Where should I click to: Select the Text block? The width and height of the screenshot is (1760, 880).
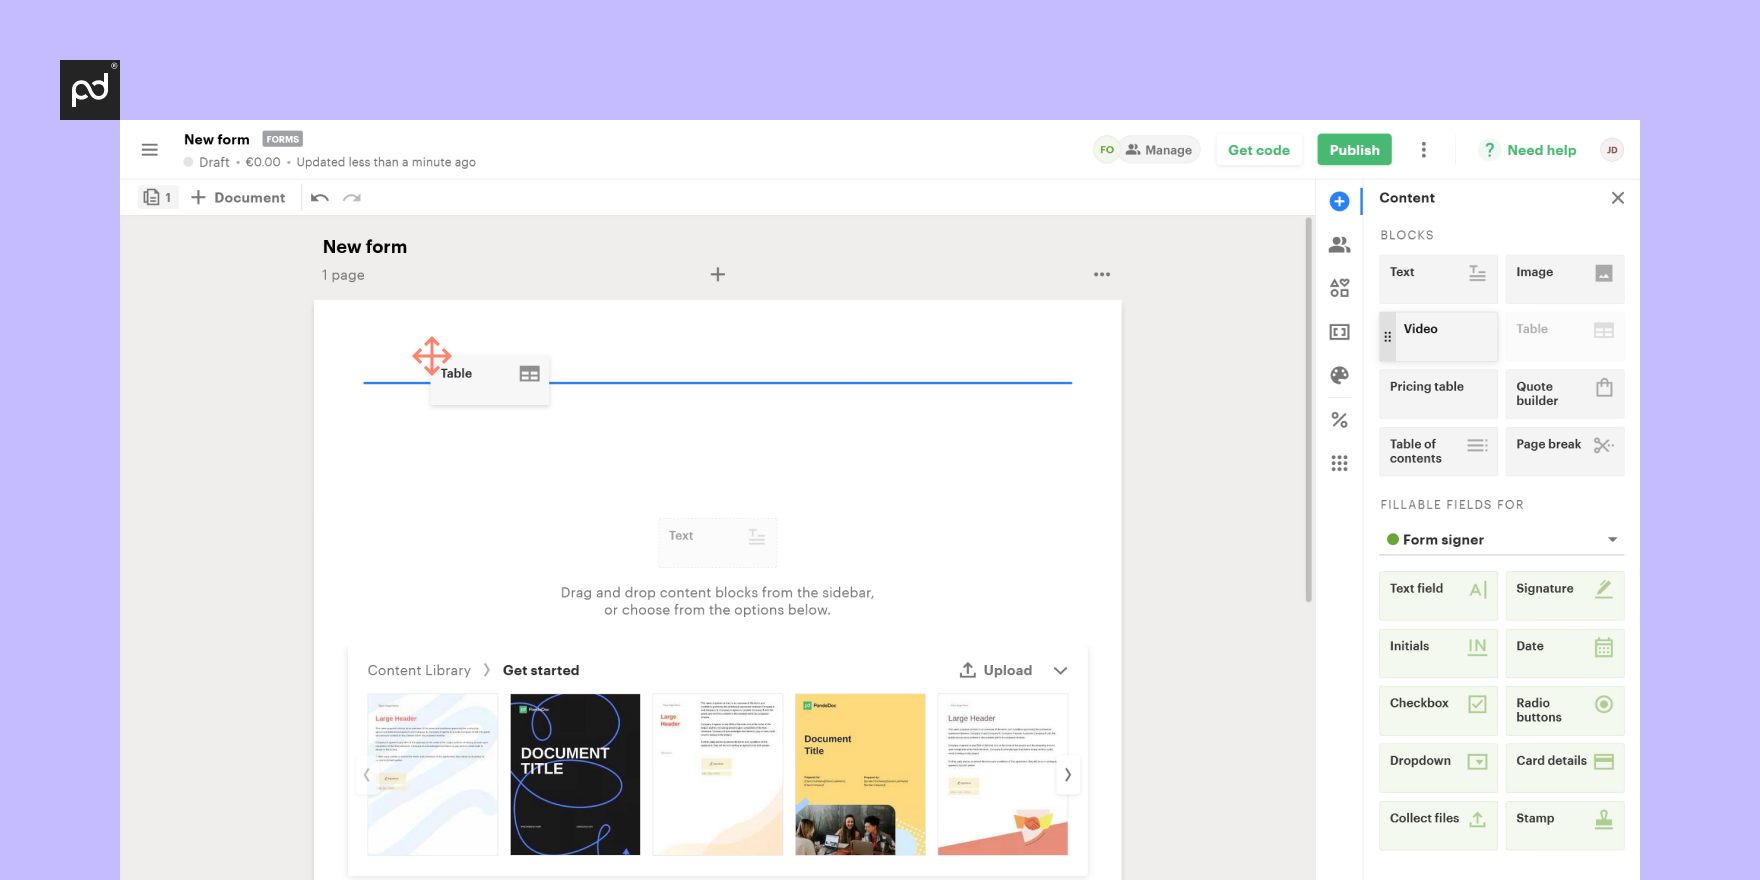[x=1438, y=279]
